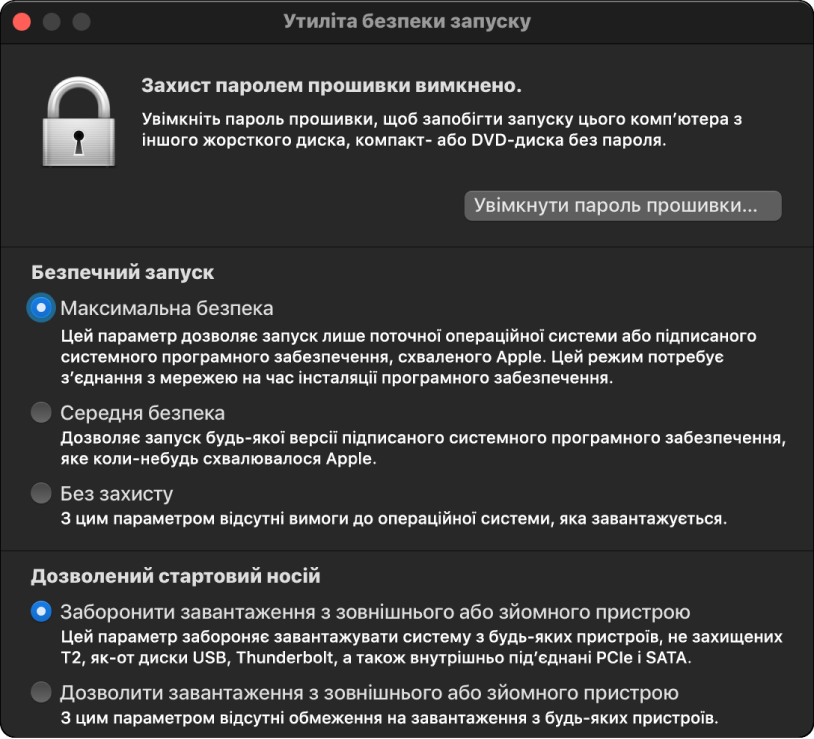Click the firmware lock padlock icon
The width and height of the screenshot is (814, 739).
coord(80,122)
